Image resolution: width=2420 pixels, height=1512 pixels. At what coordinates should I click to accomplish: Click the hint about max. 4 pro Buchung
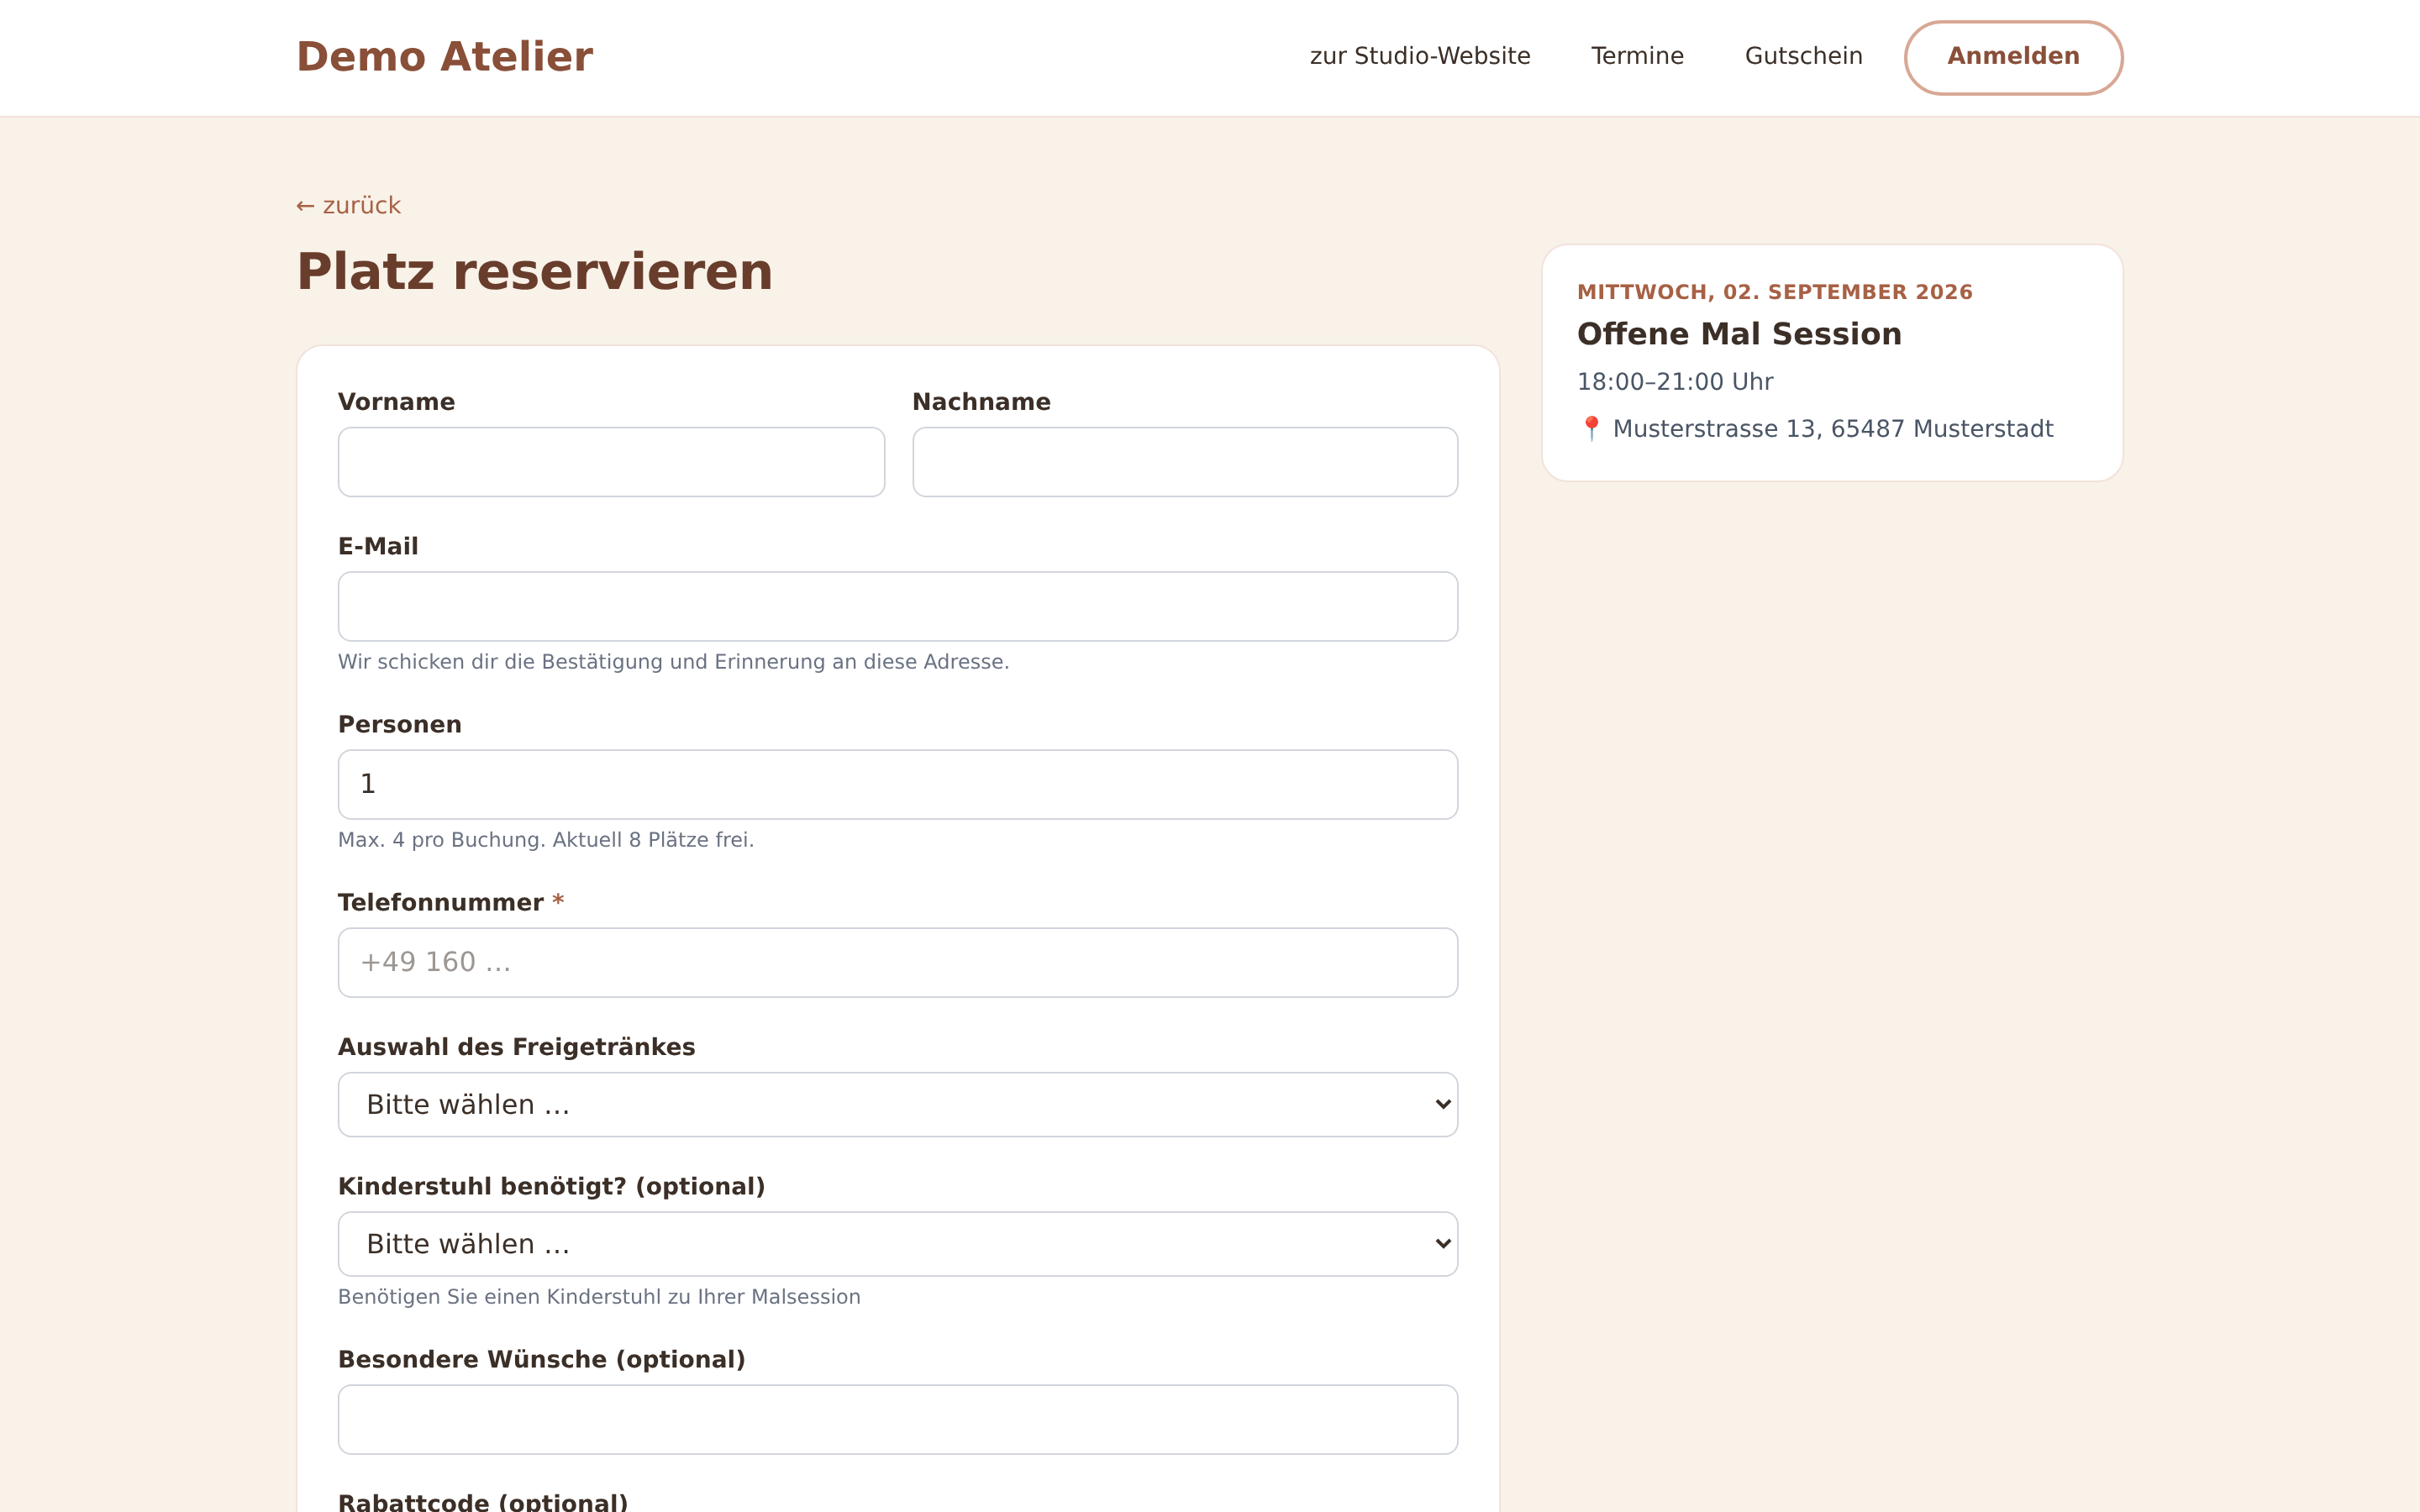coord(546,840)
